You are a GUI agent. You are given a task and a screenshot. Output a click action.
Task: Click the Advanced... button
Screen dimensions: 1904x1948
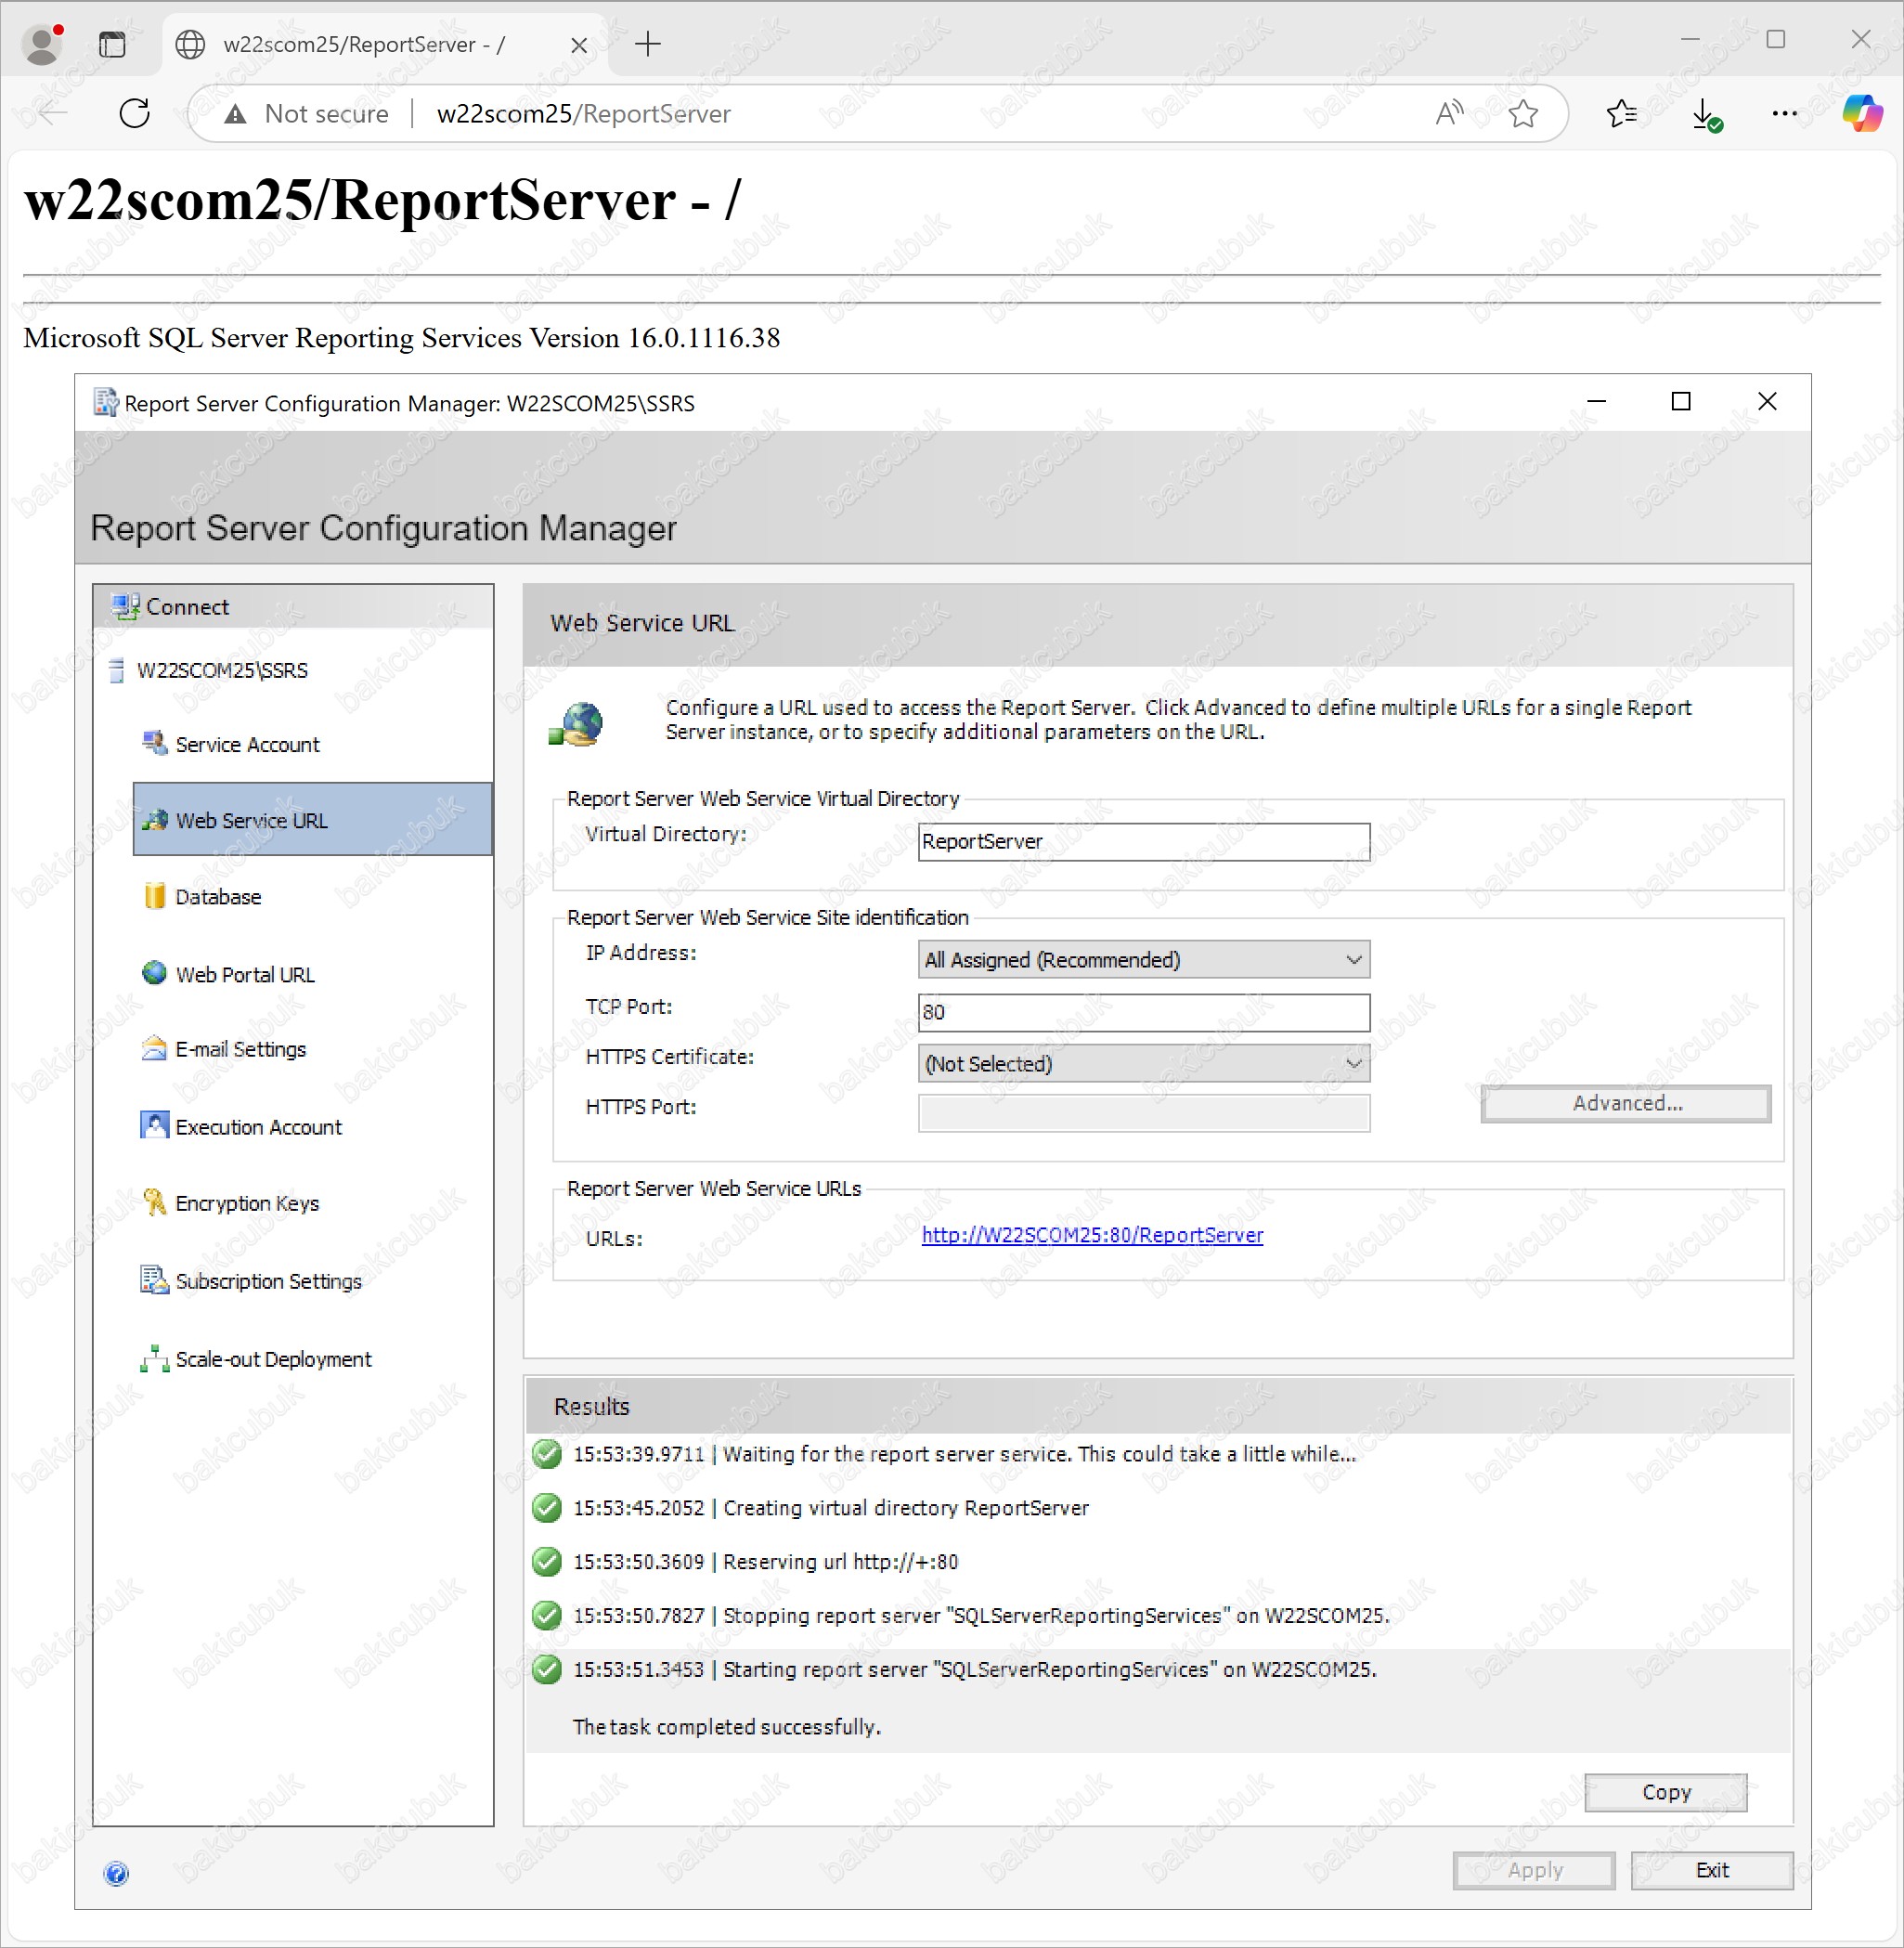[x=1625, y=1103]
